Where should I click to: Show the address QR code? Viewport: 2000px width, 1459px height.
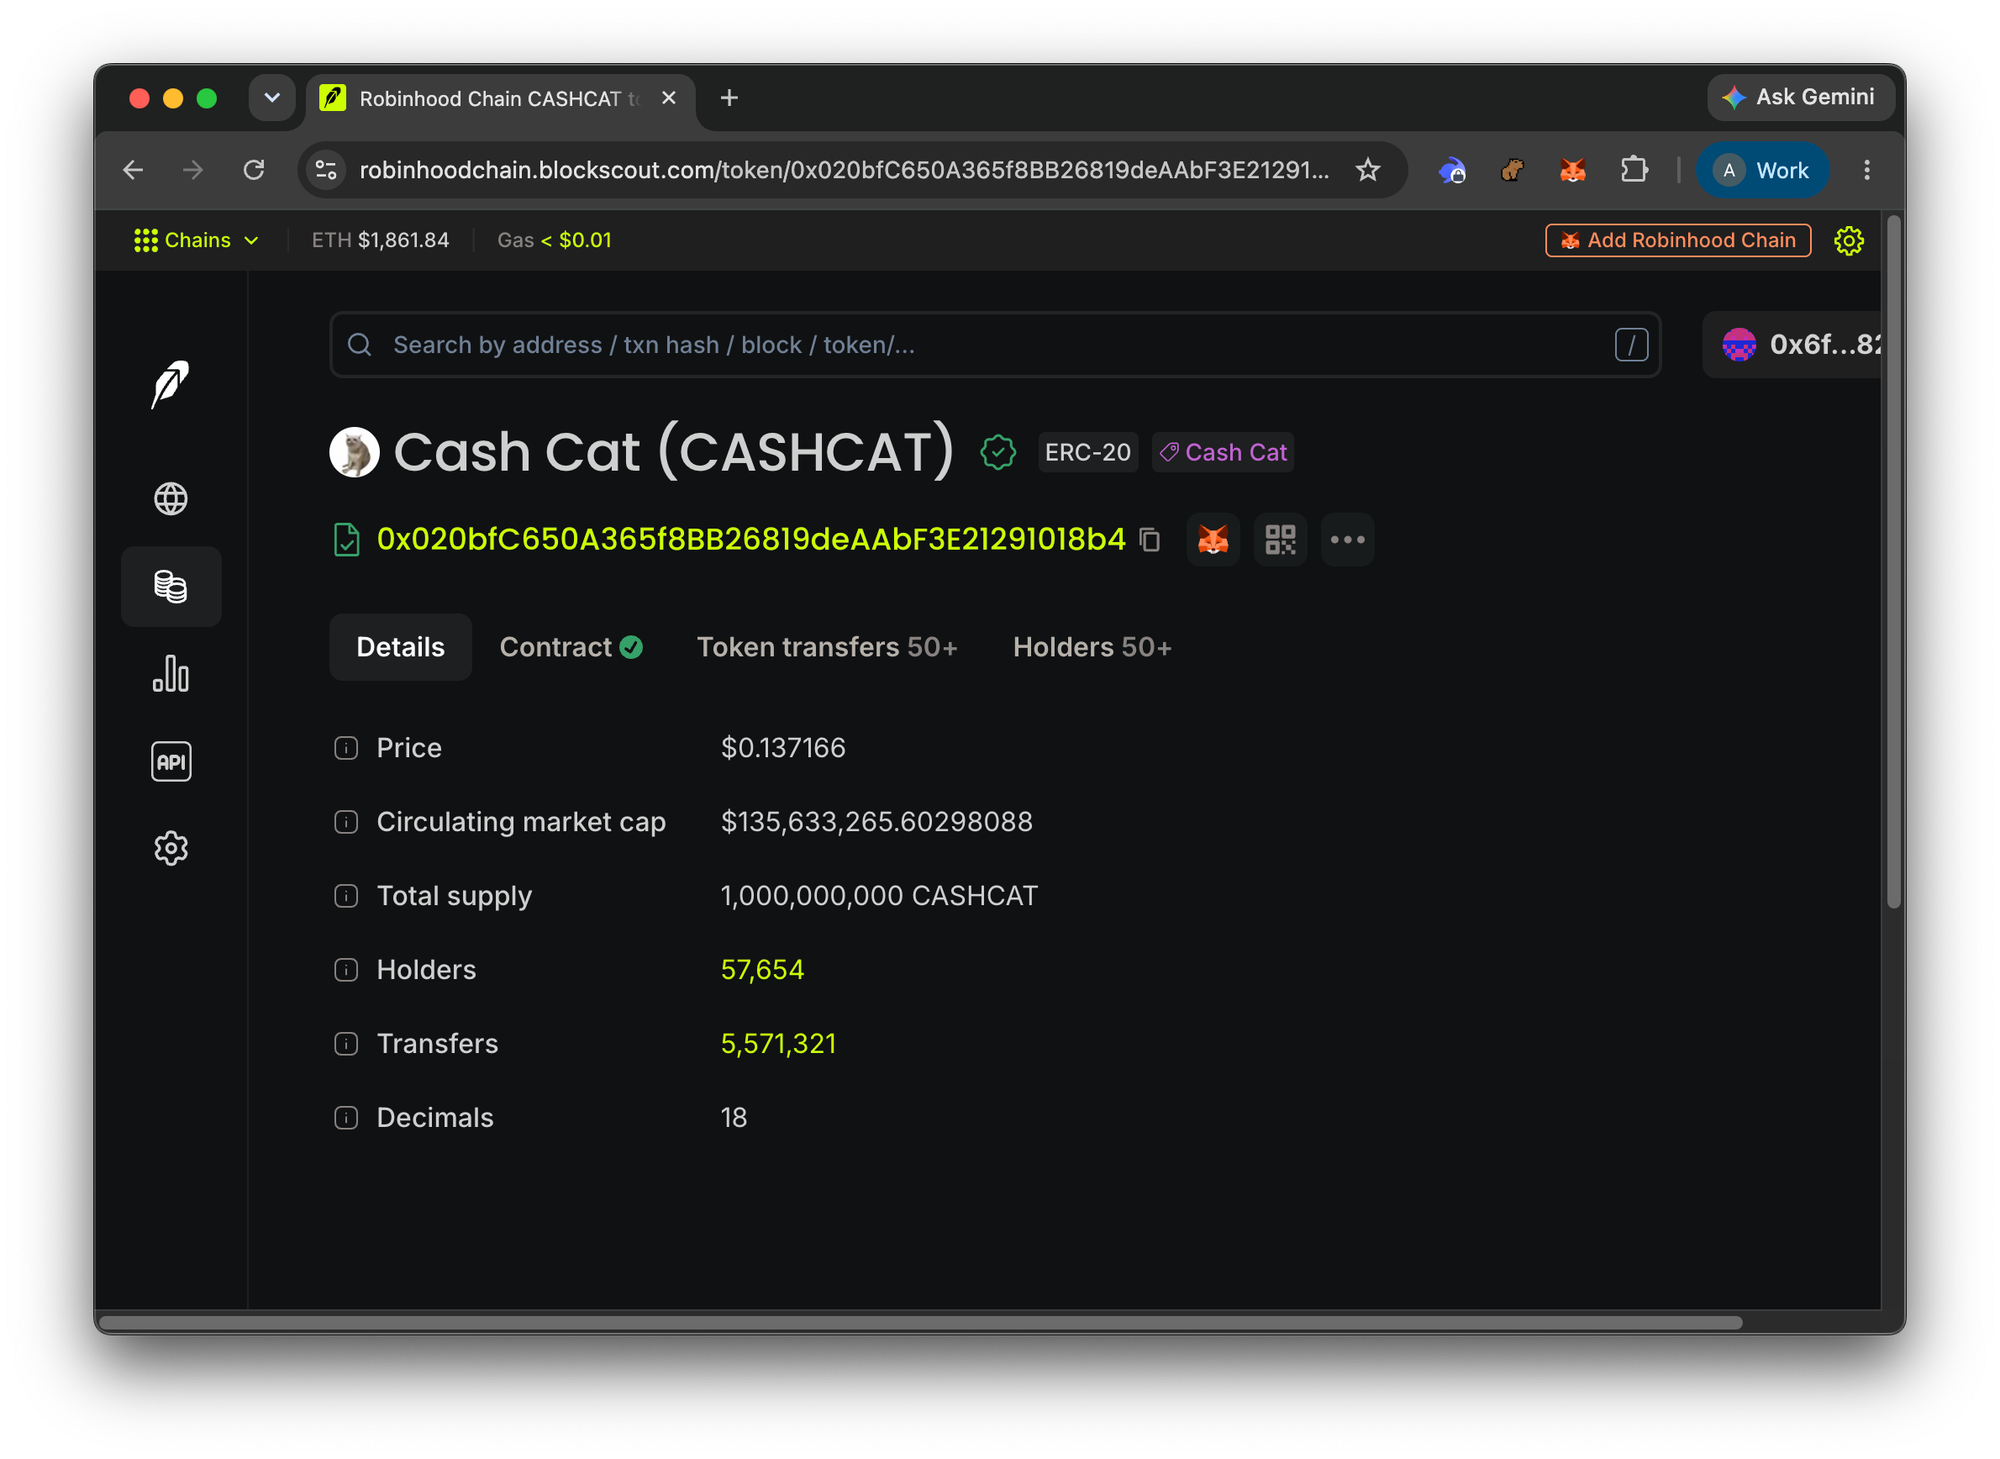1280,540
